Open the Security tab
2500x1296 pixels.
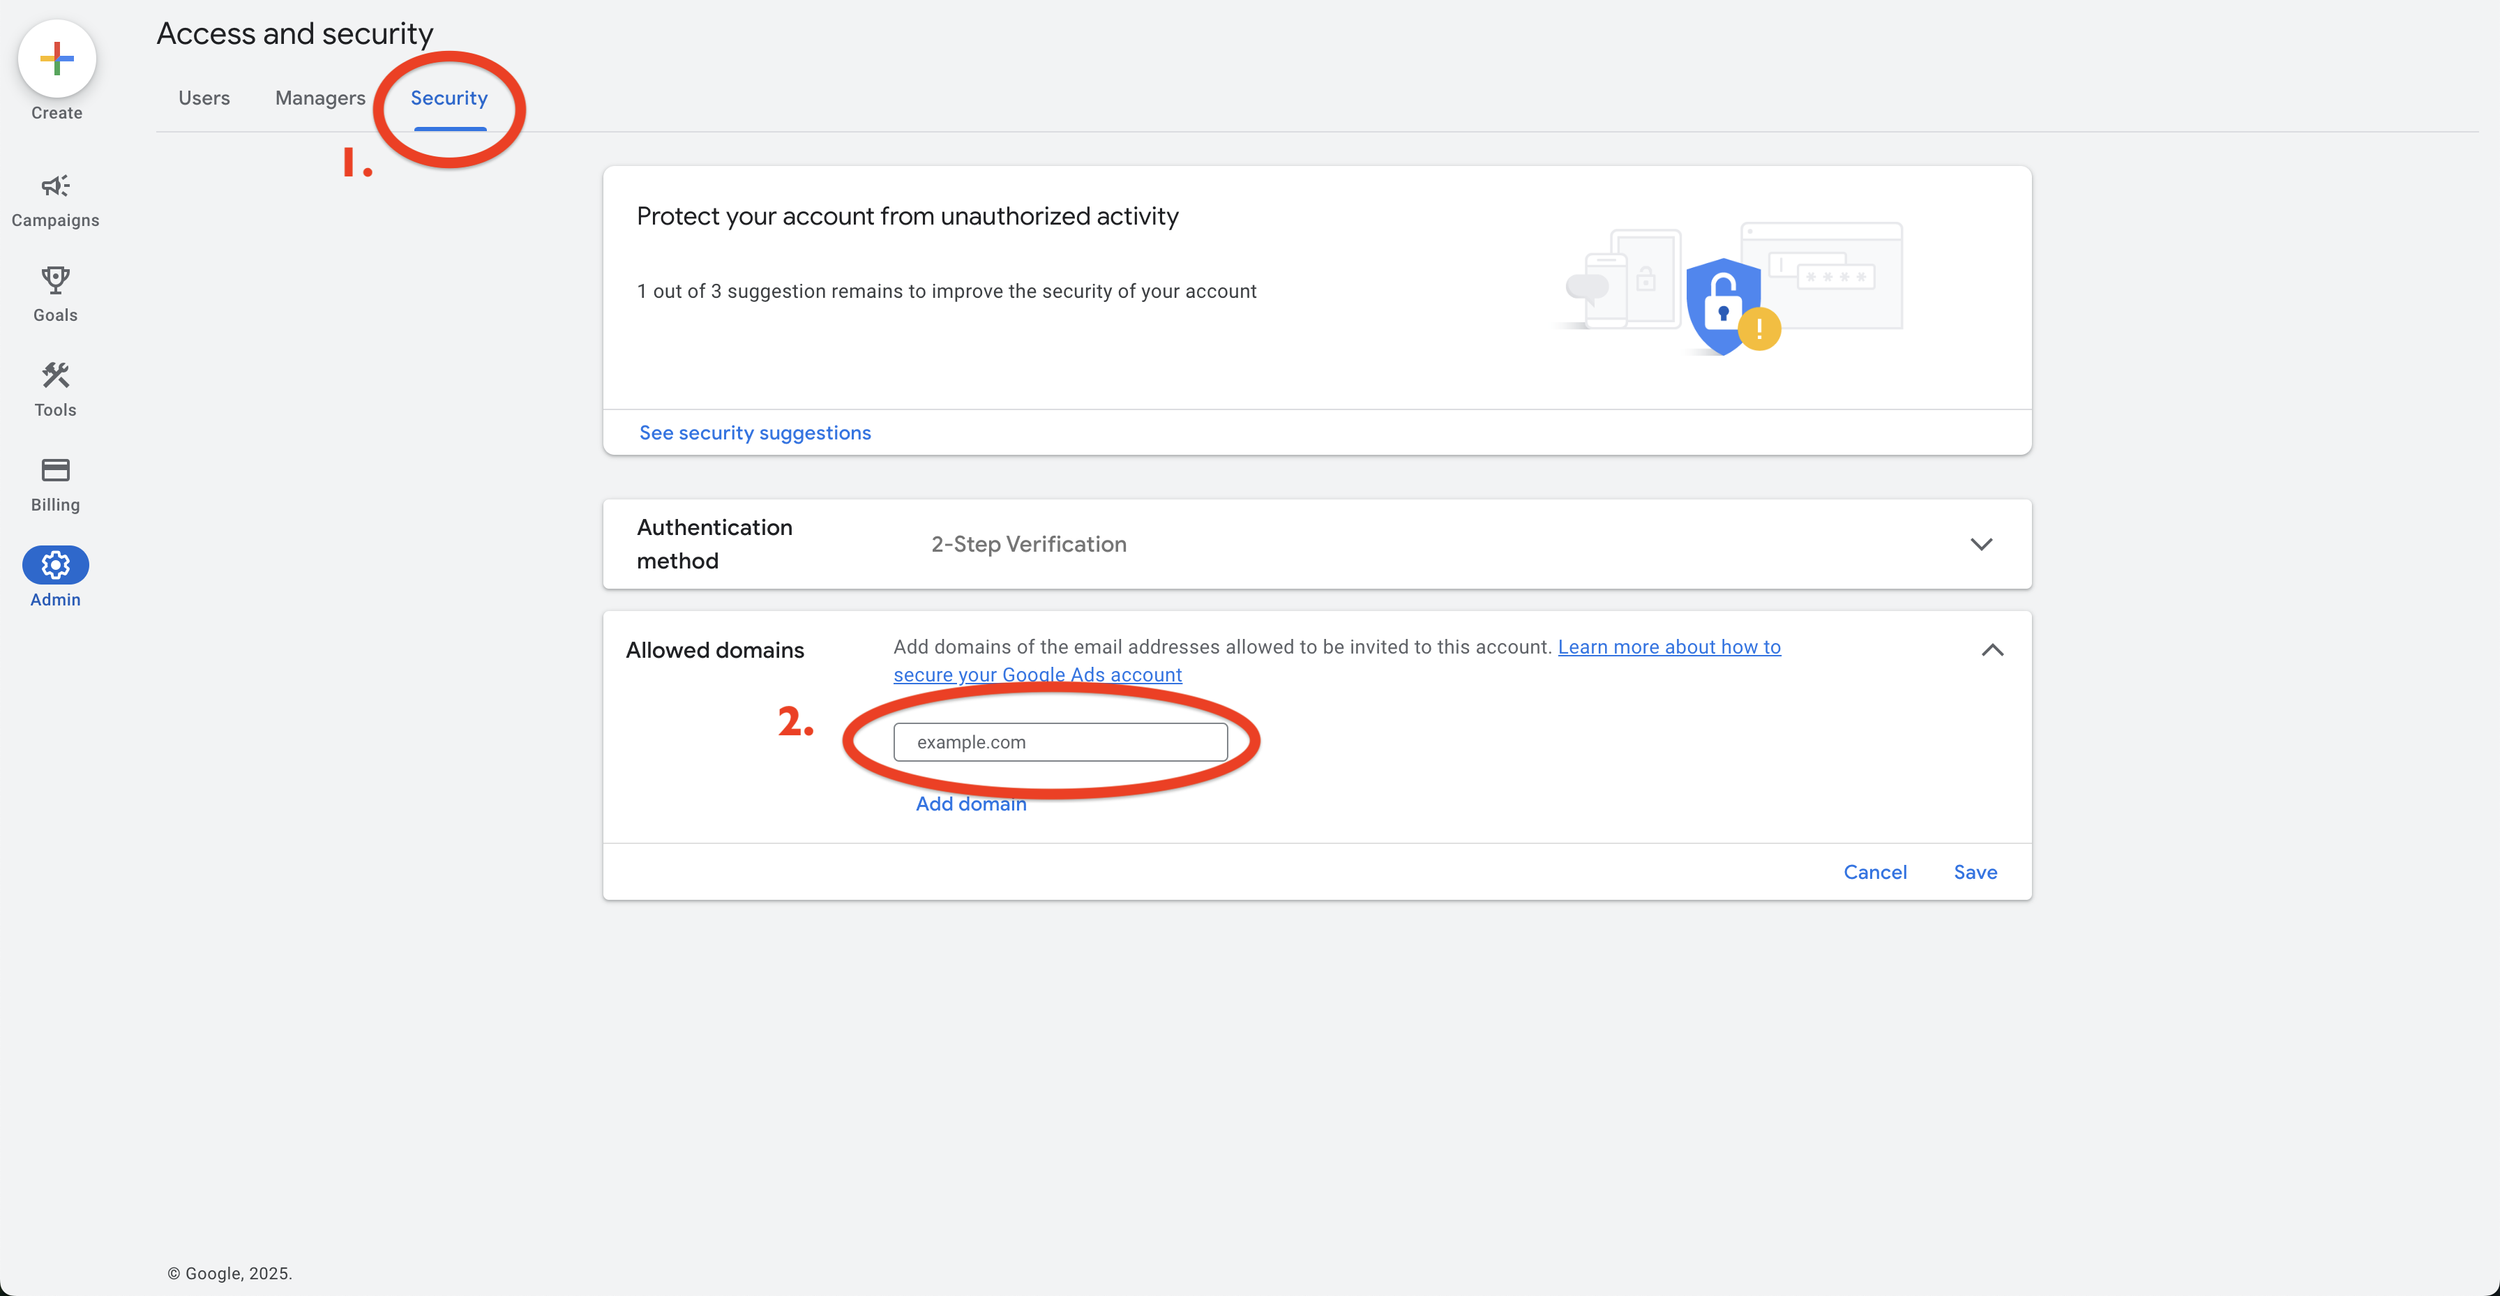(449, 97)
